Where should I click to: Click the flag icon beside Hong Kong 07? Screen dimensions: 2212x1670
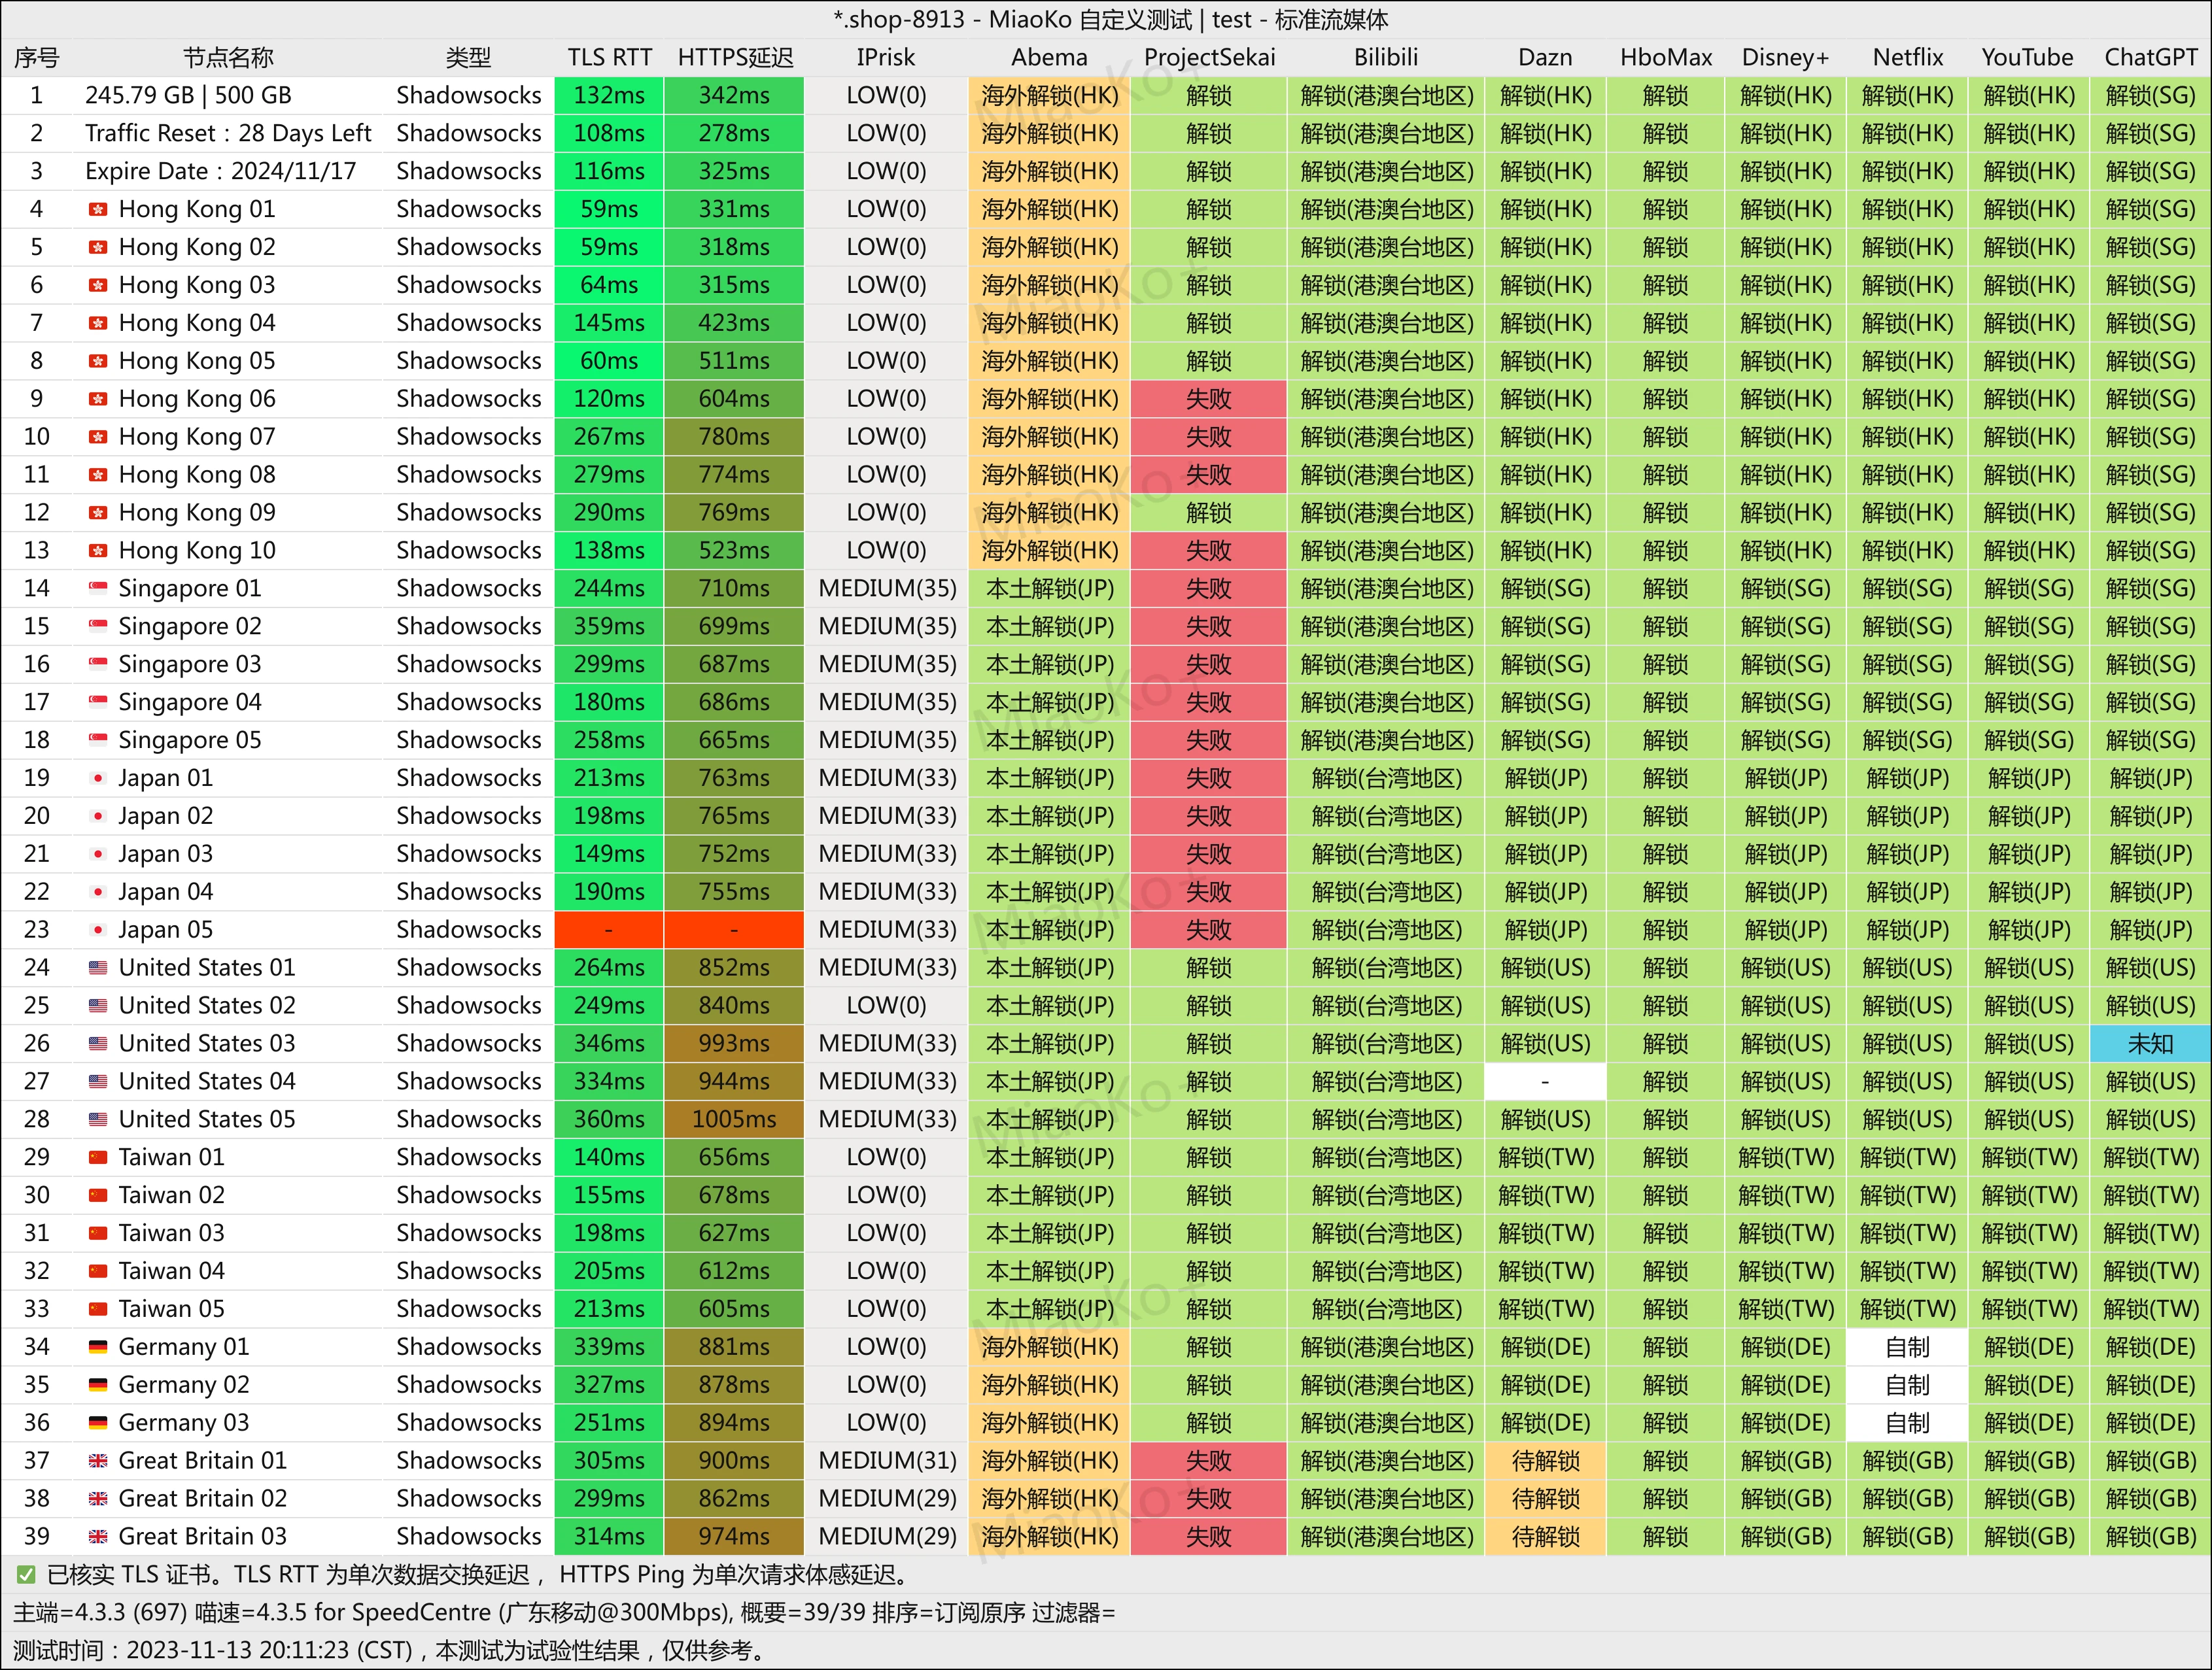[98, 437]
